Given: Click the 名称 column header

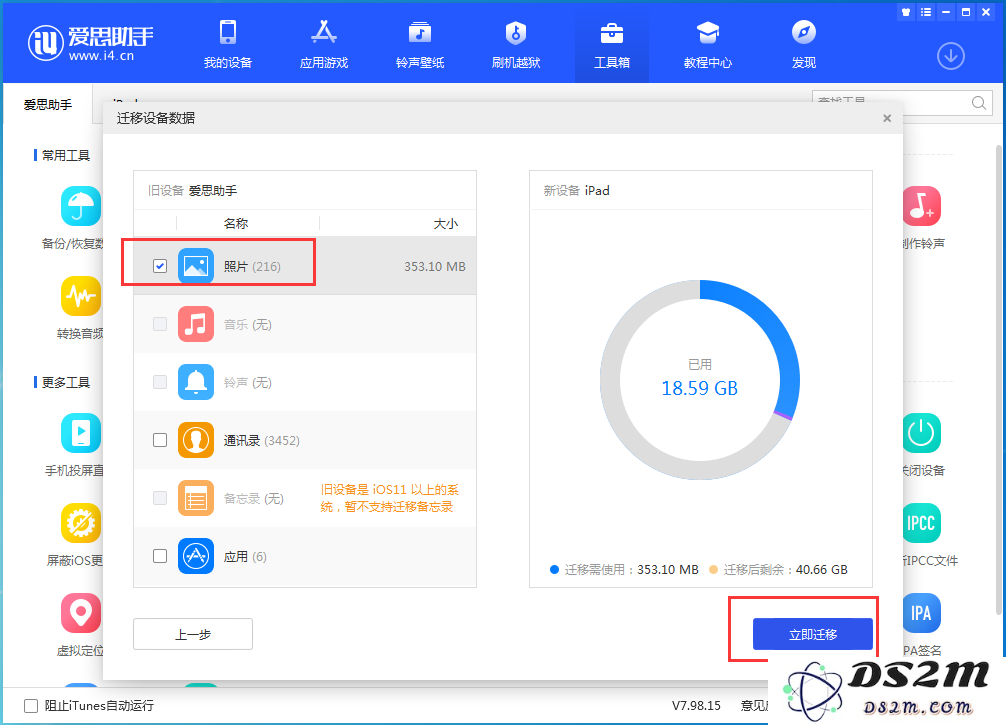Looking at the screenshot, I should point(235,223).
